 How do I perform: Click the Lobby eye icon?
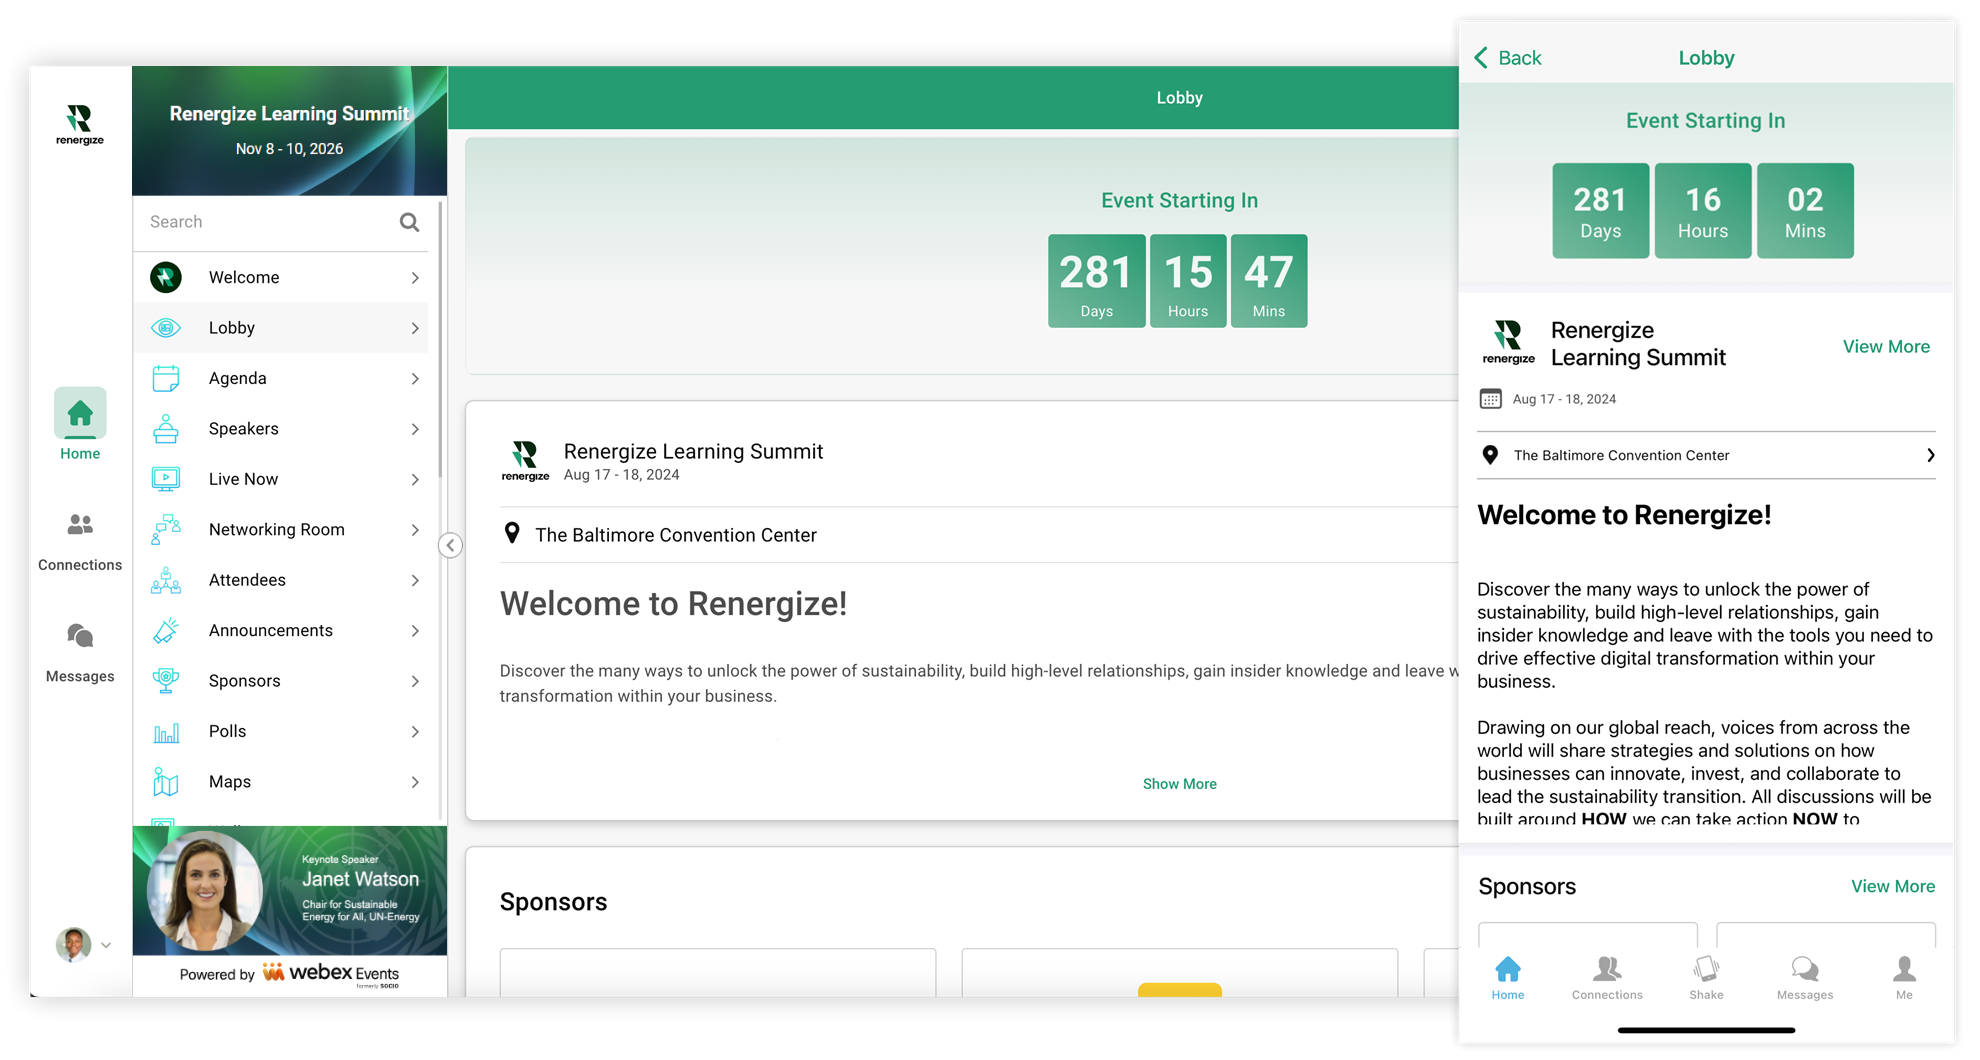pyautogui.click(x=166, y=328)
